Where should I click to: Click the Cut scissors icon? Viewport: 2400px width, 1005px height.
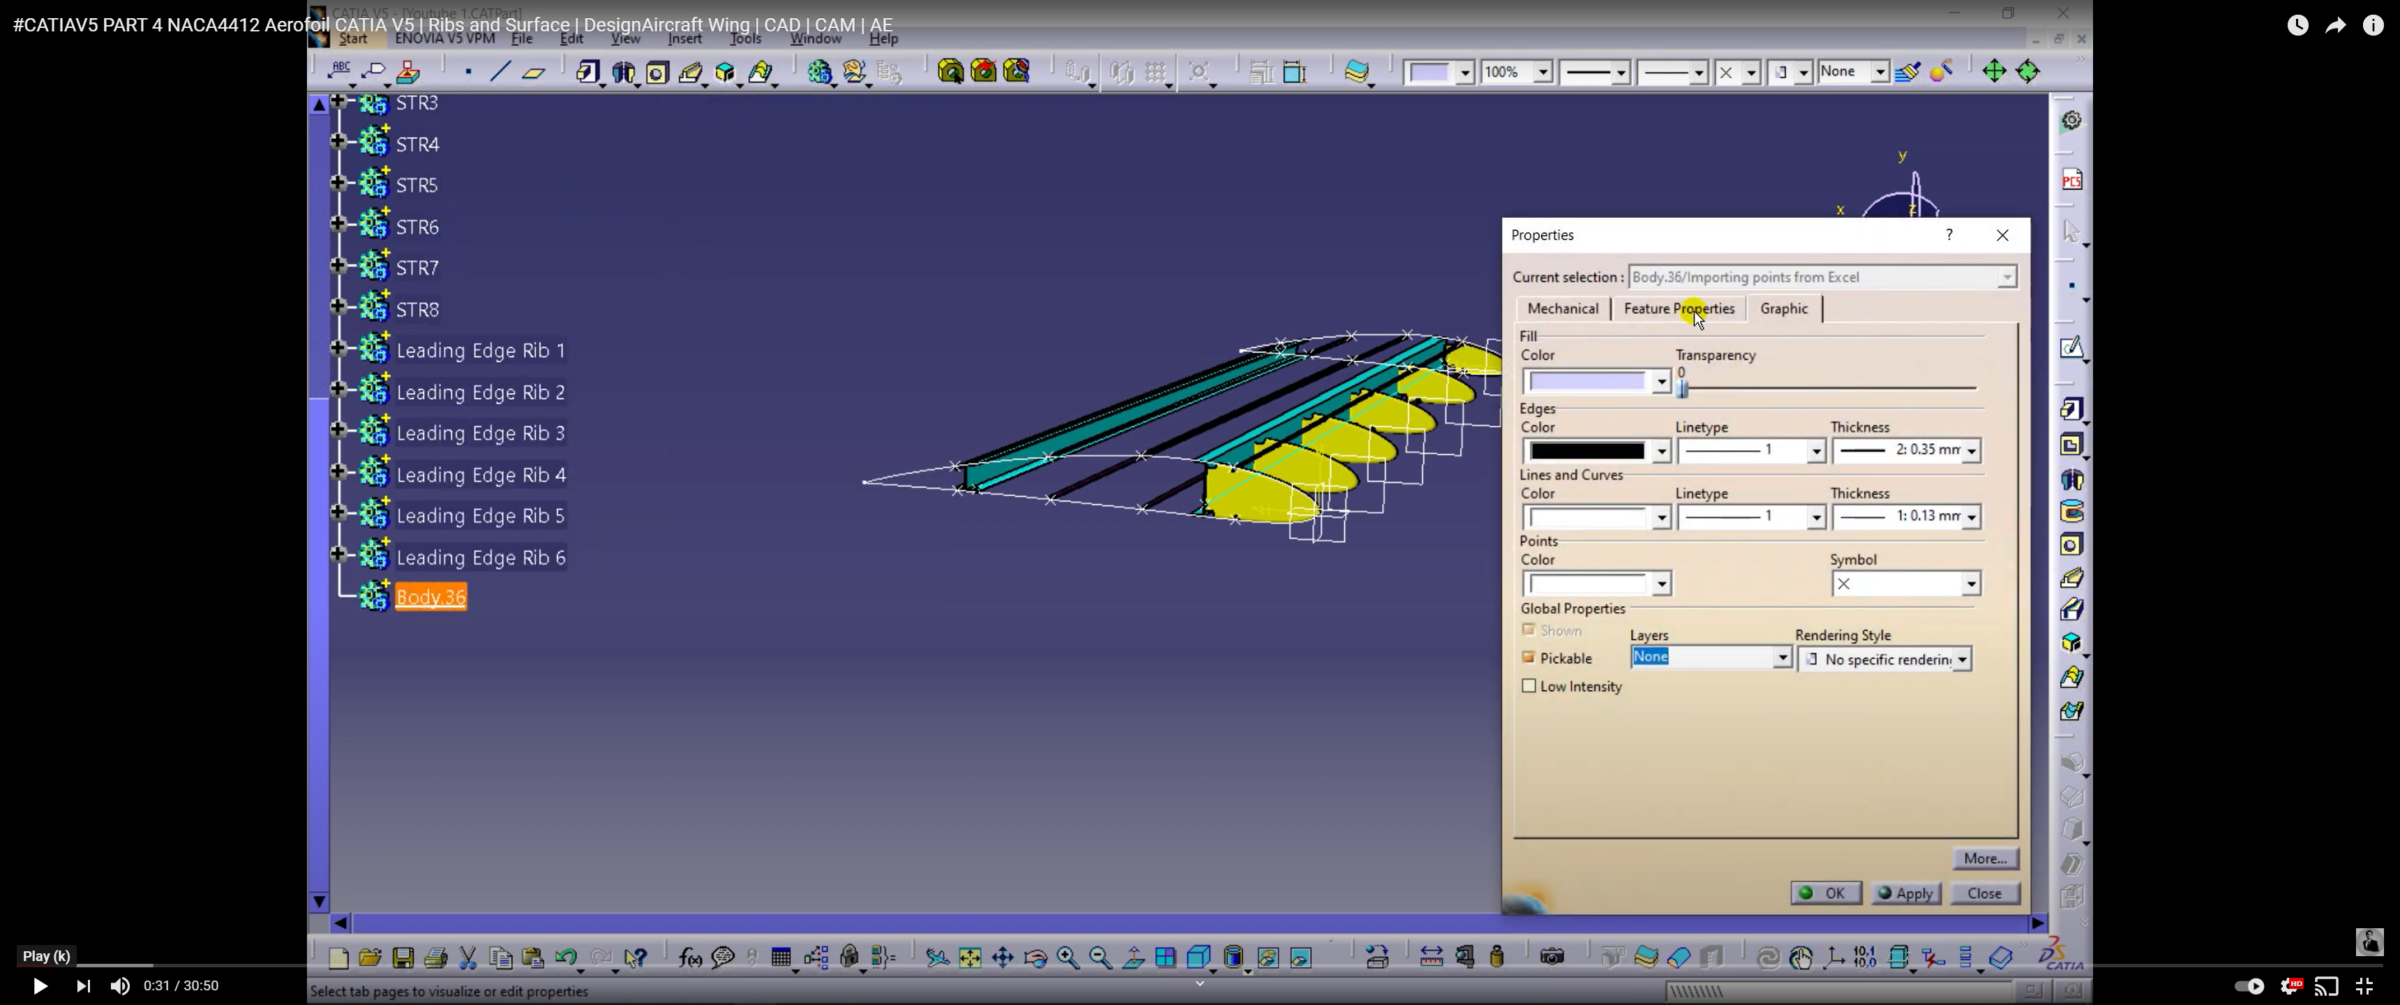[468, 958]
